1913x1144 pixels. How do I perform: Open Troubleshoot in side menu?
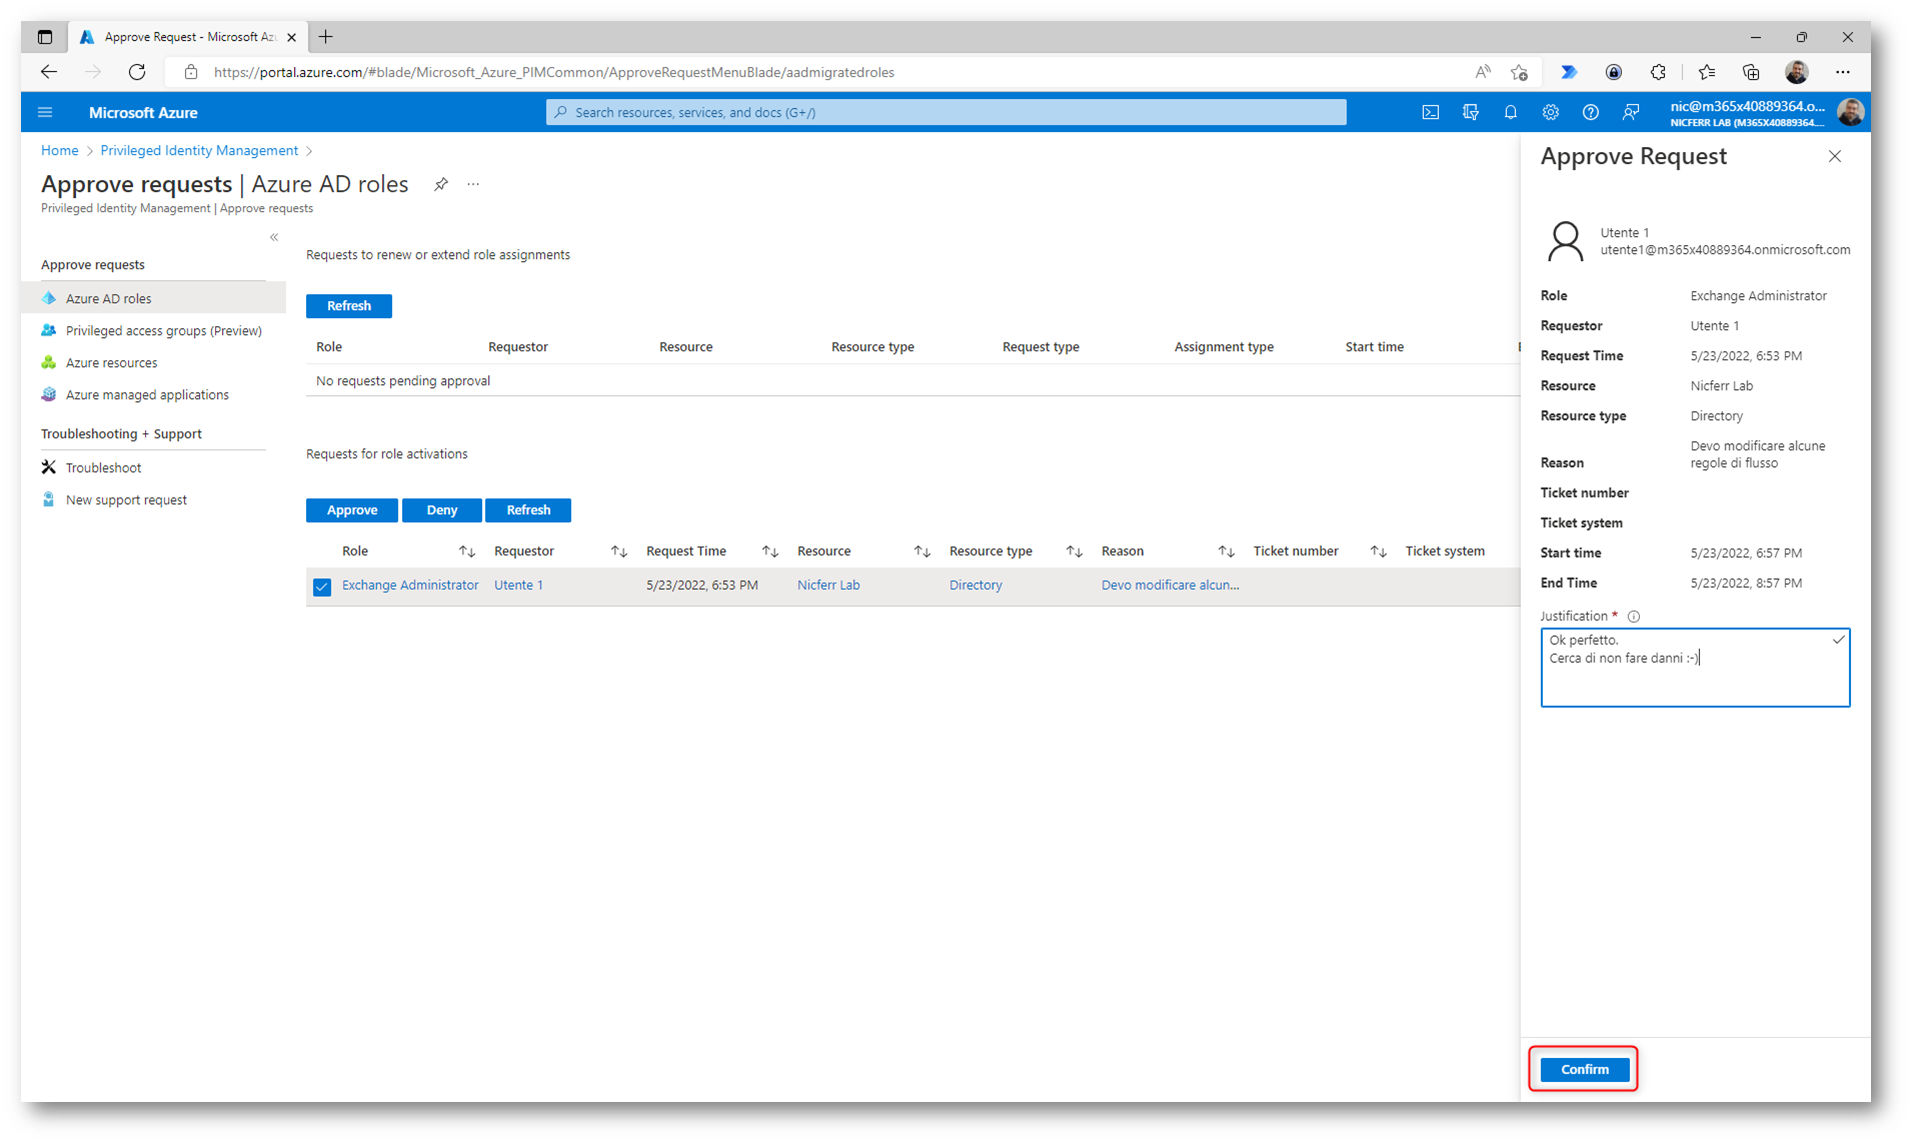[x=154, y=467]
